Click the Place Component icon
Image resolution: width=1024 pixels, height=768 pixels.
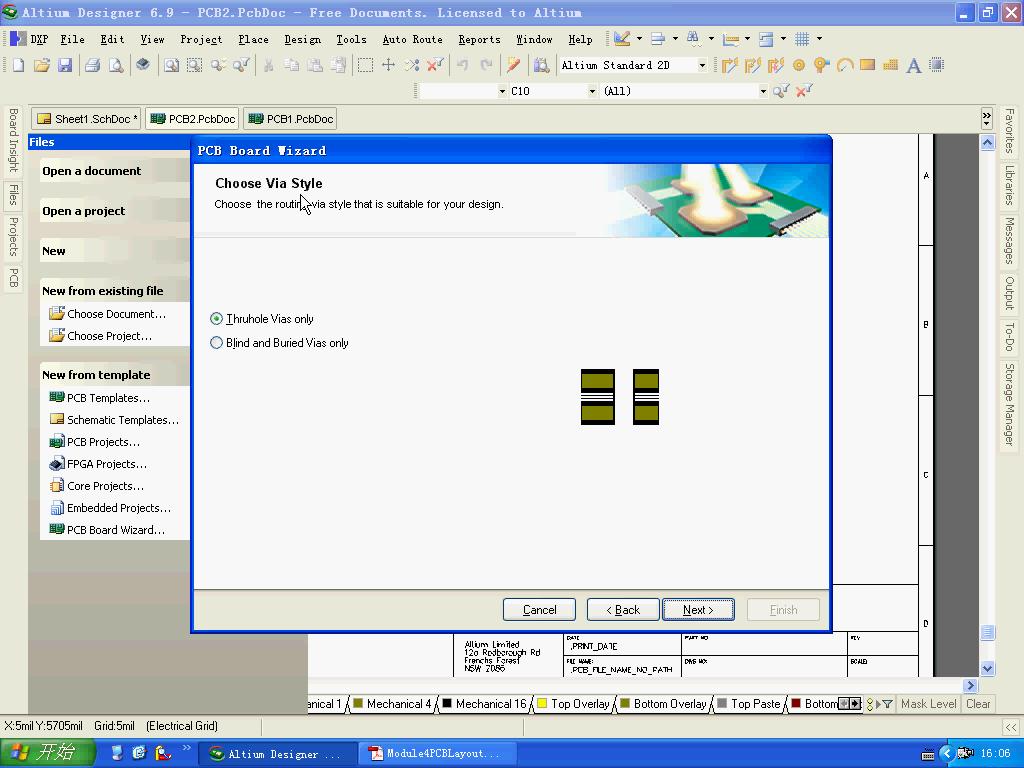tap(936, 65)
